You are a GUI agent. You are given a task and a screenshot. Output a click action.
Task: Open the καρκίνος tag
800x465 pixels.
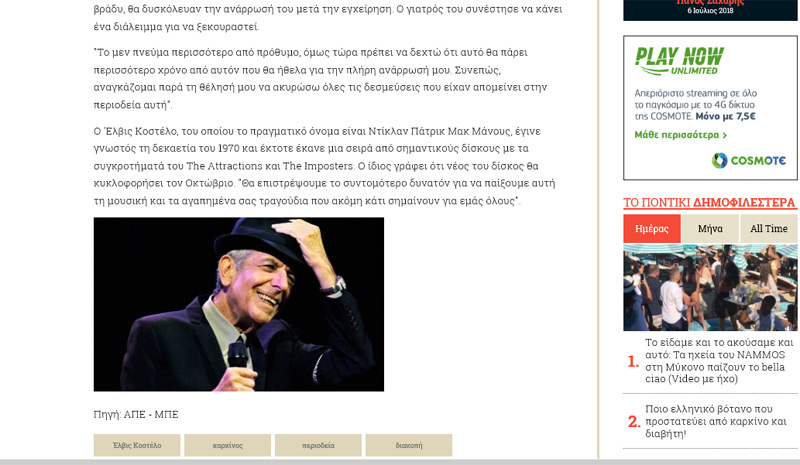click(x=228, y=445)
